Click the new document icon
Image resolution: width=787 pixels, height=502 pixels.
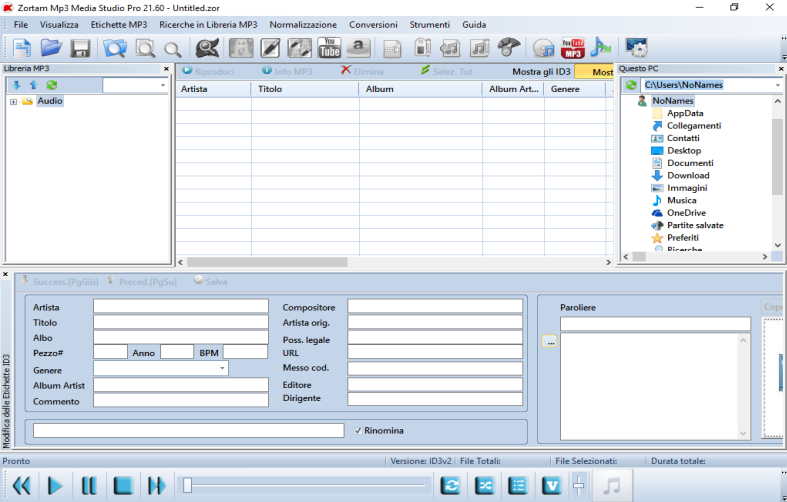(x=22, y=48)
